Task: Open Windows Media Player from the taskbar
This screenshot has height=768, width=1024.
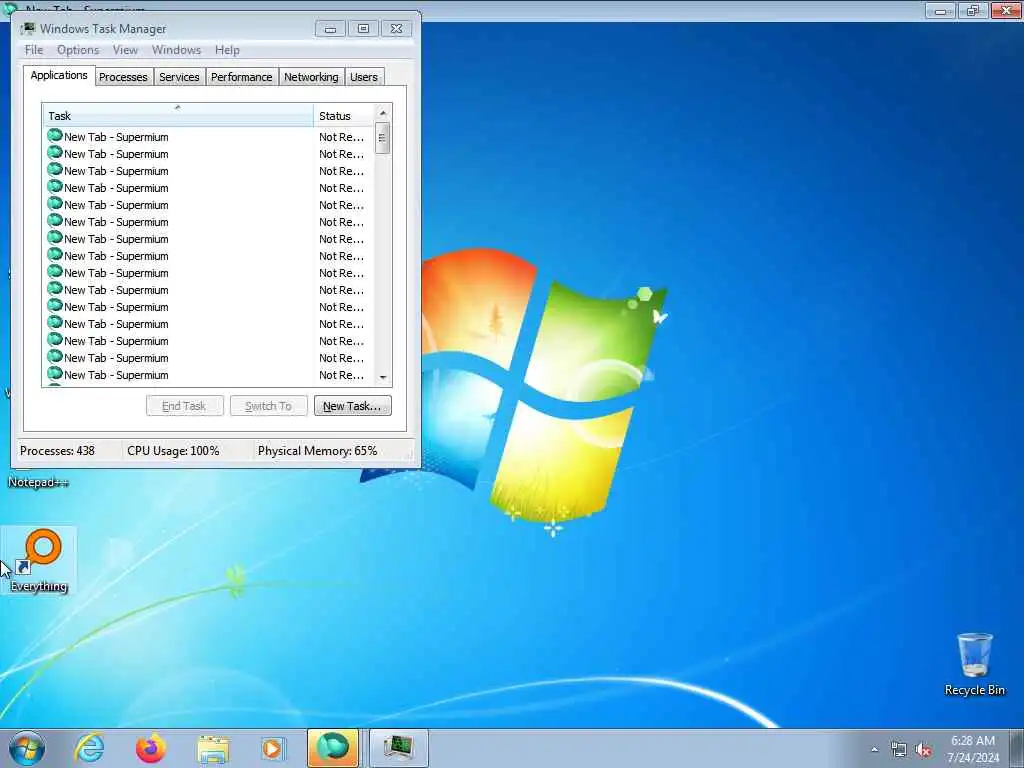Action: pyautogui.click(x=272, y=748)
